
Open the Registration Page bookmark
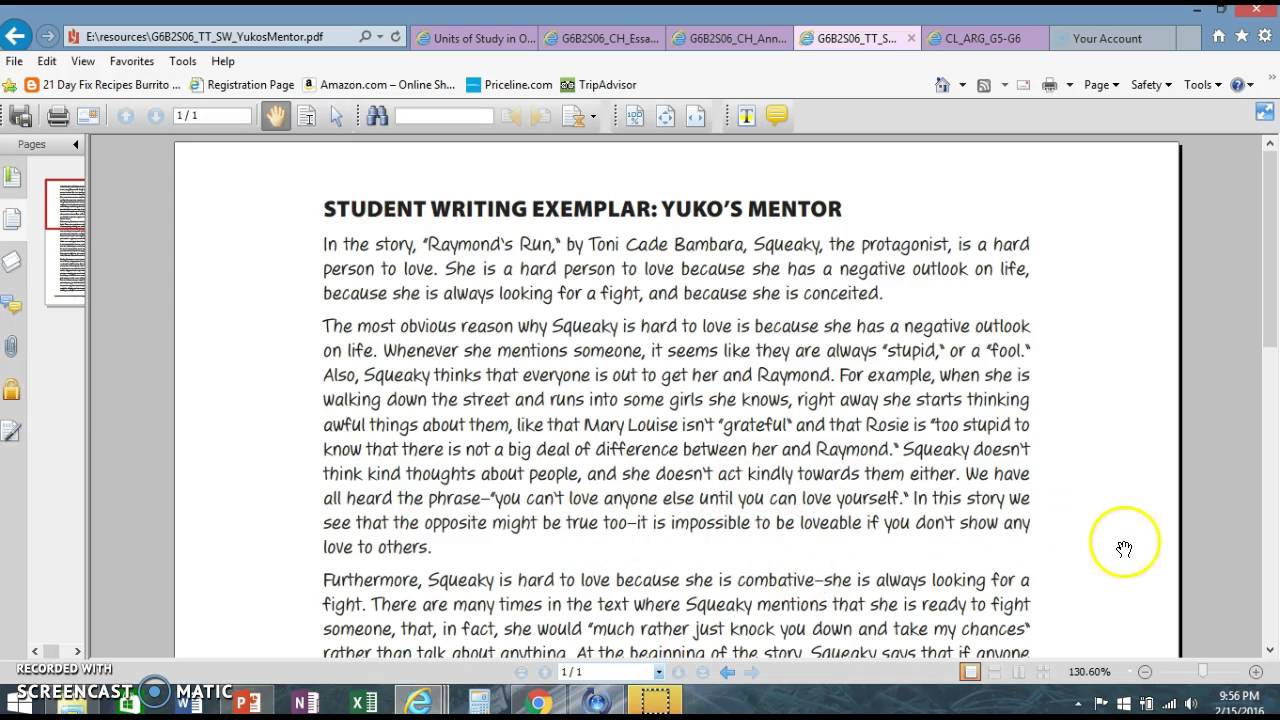242,85
